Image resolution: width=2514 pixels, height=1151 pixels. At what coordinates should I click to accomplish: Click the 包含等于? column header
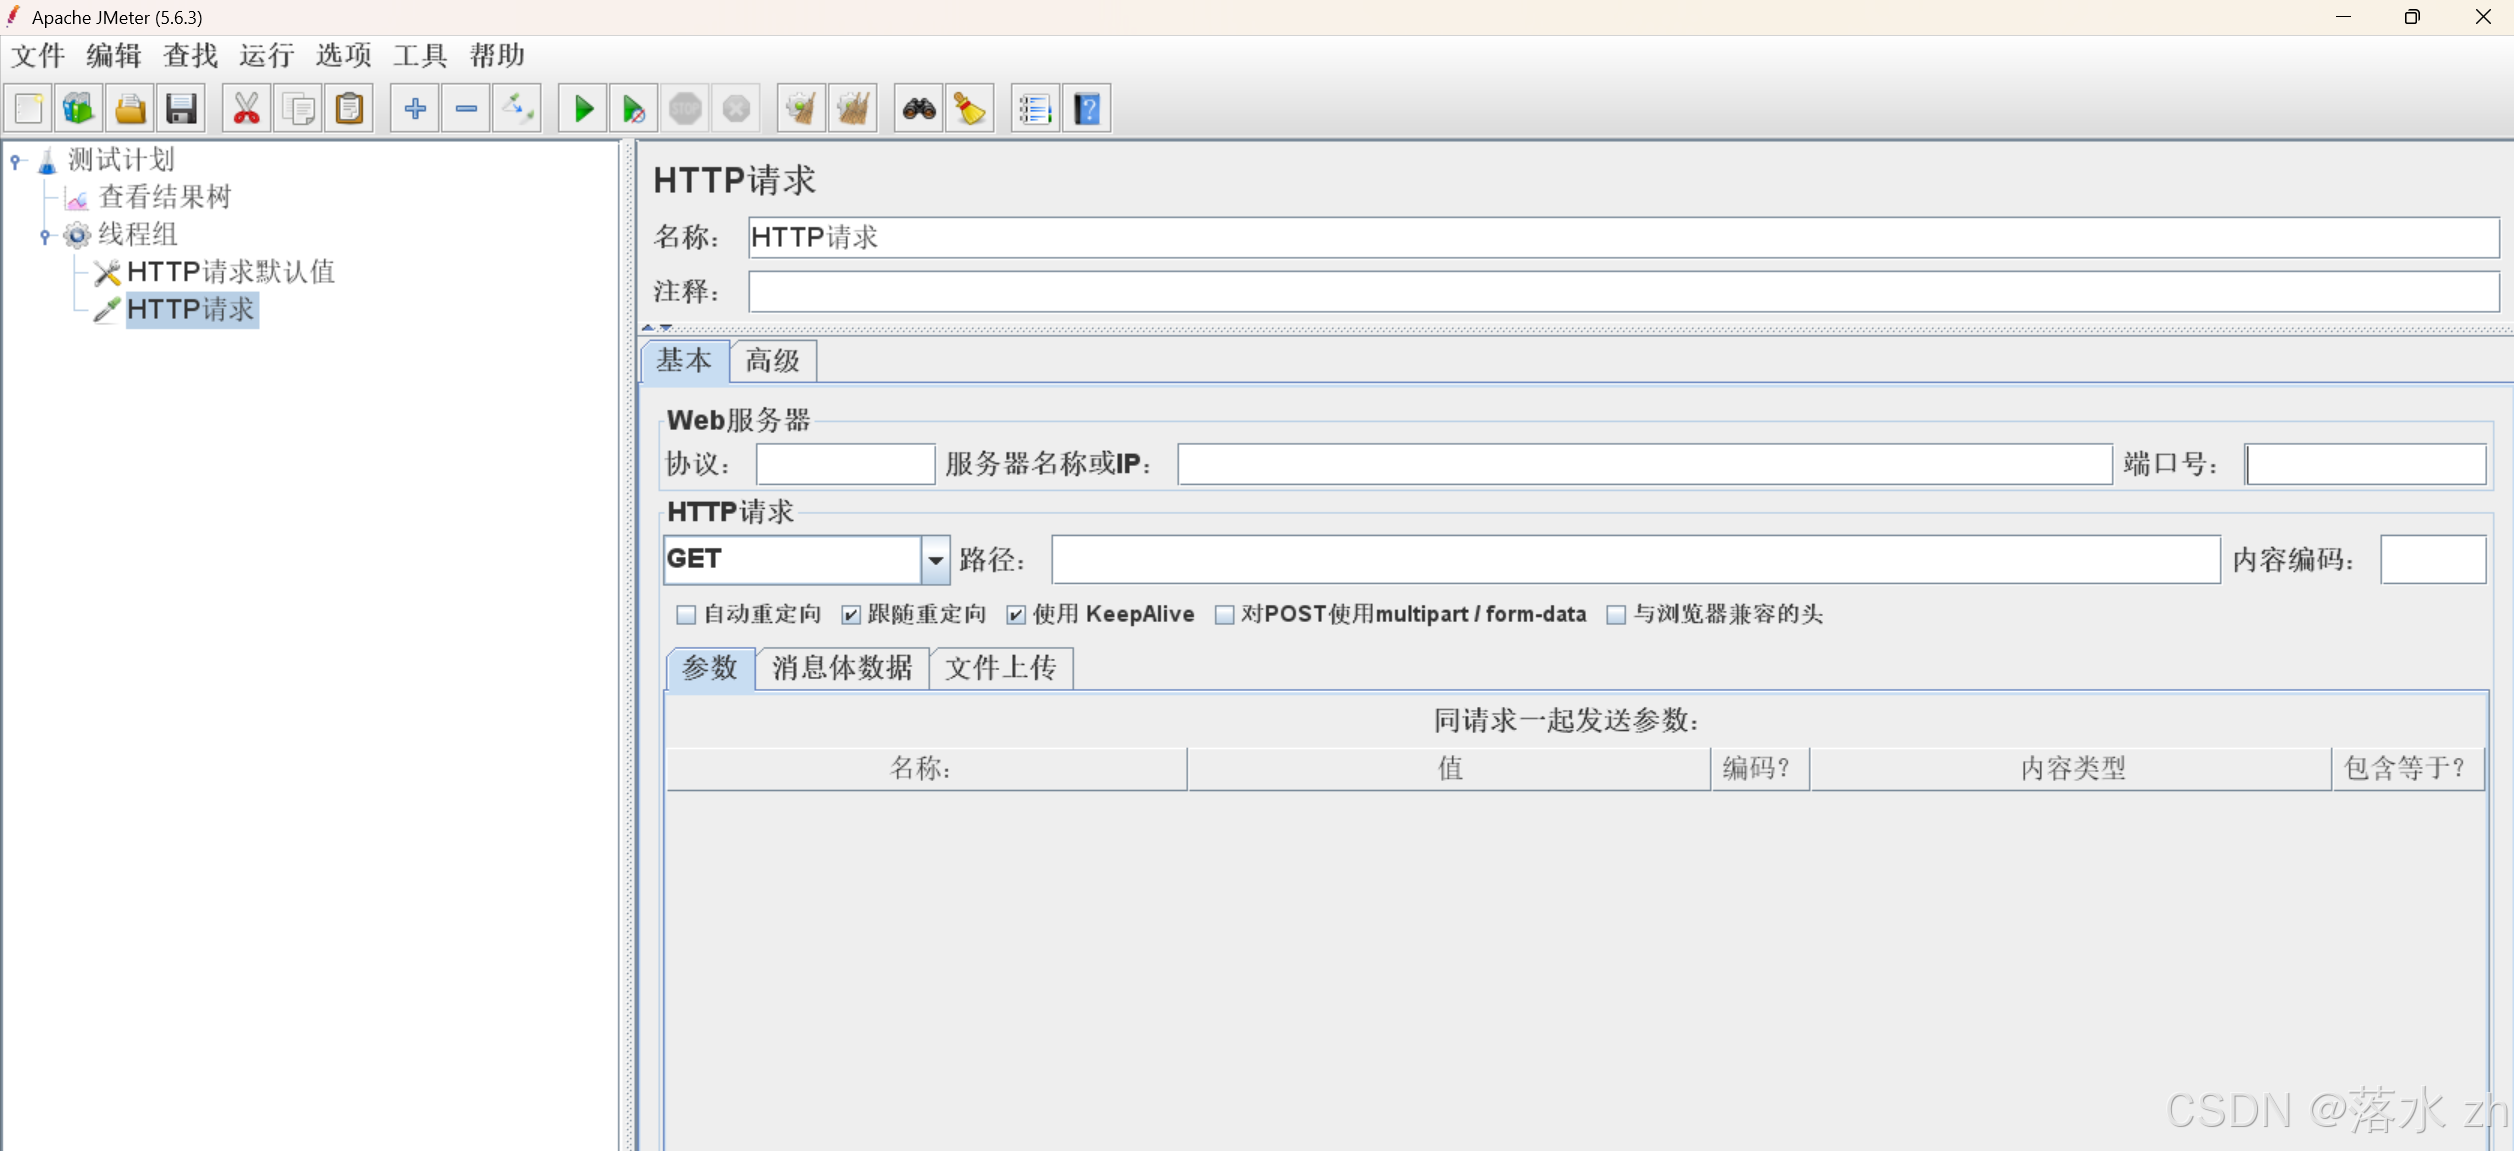pos(2408,769)
